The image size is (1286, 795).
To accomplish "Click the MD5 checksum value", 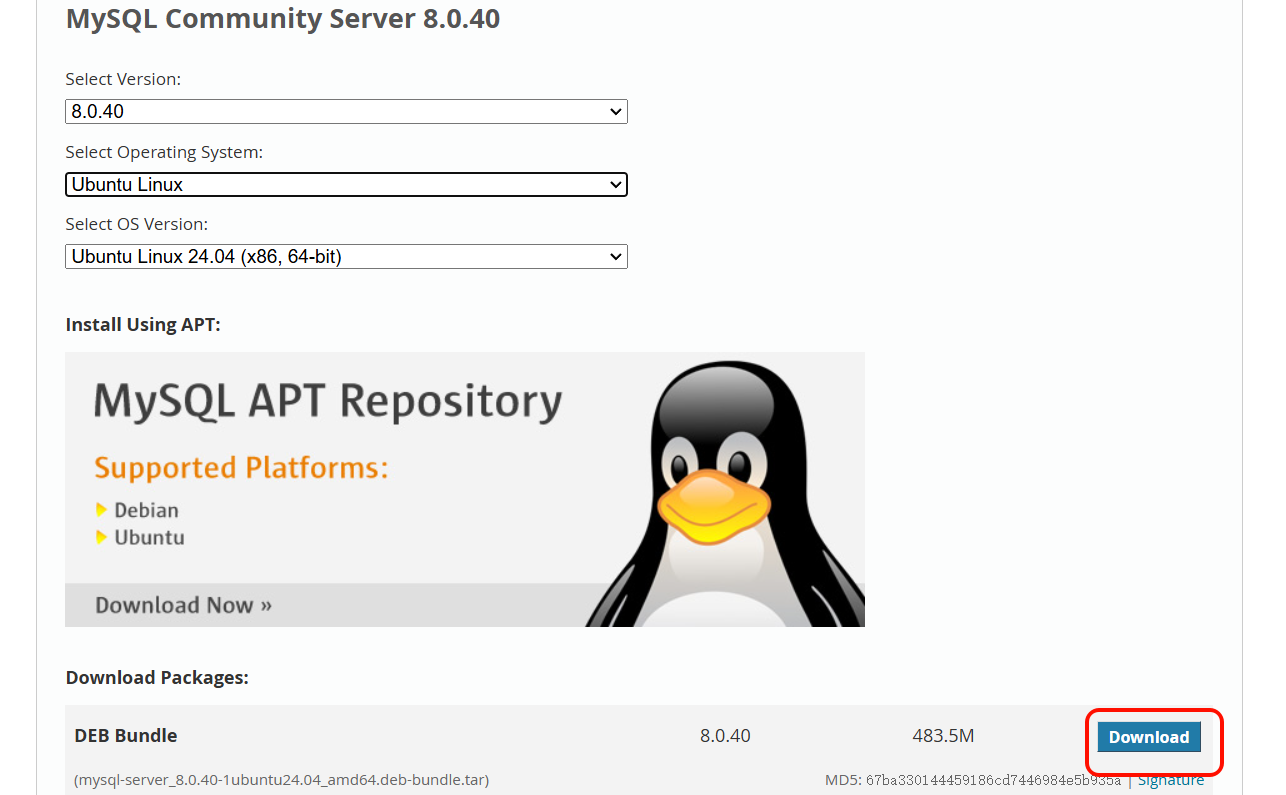I will 993,780.
